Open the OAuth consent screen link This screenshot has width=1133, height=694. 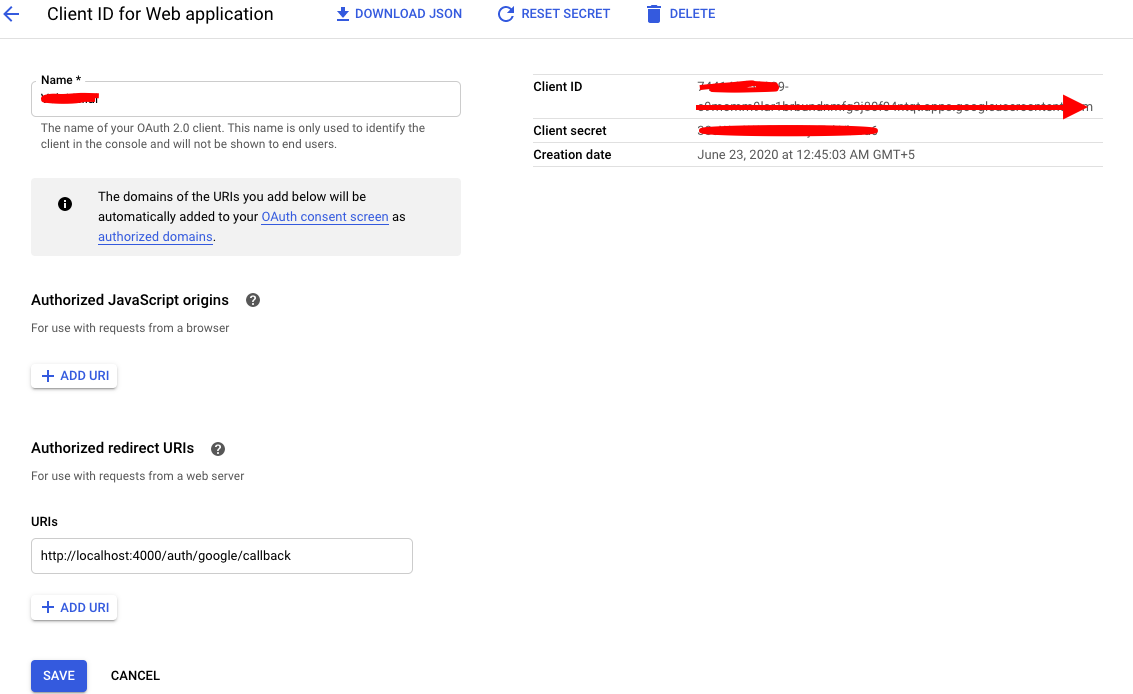click(325, 217)
